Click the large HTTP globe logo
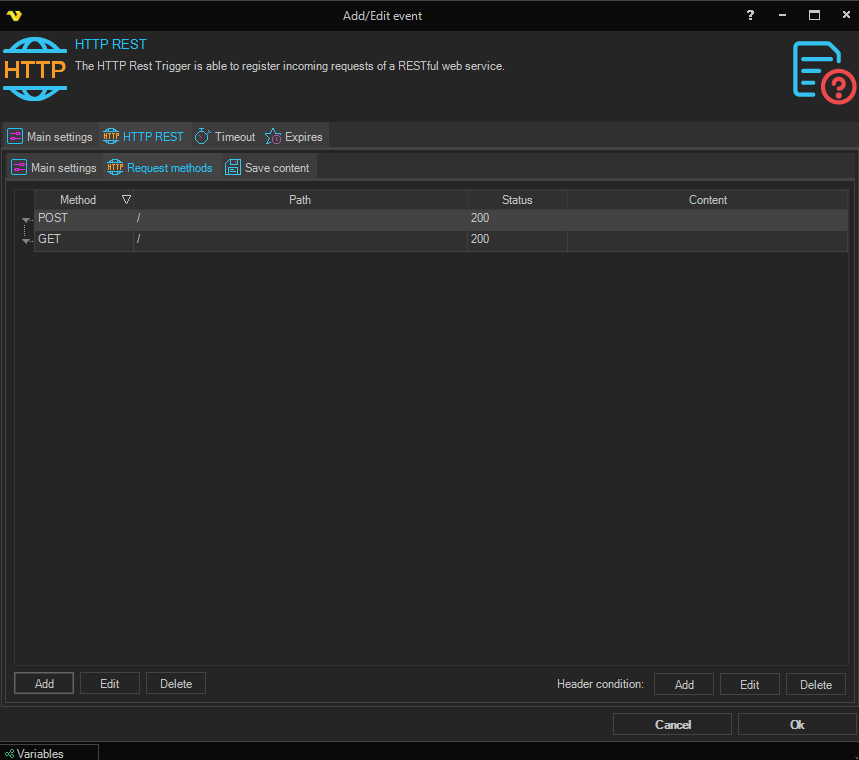 point(35,69)
